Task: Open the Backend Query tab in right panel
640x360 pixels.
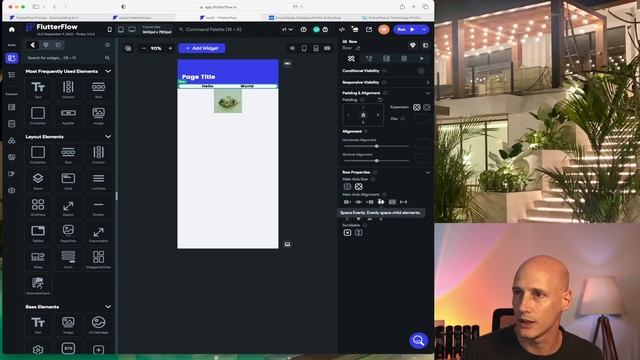Action: [387, 58]
